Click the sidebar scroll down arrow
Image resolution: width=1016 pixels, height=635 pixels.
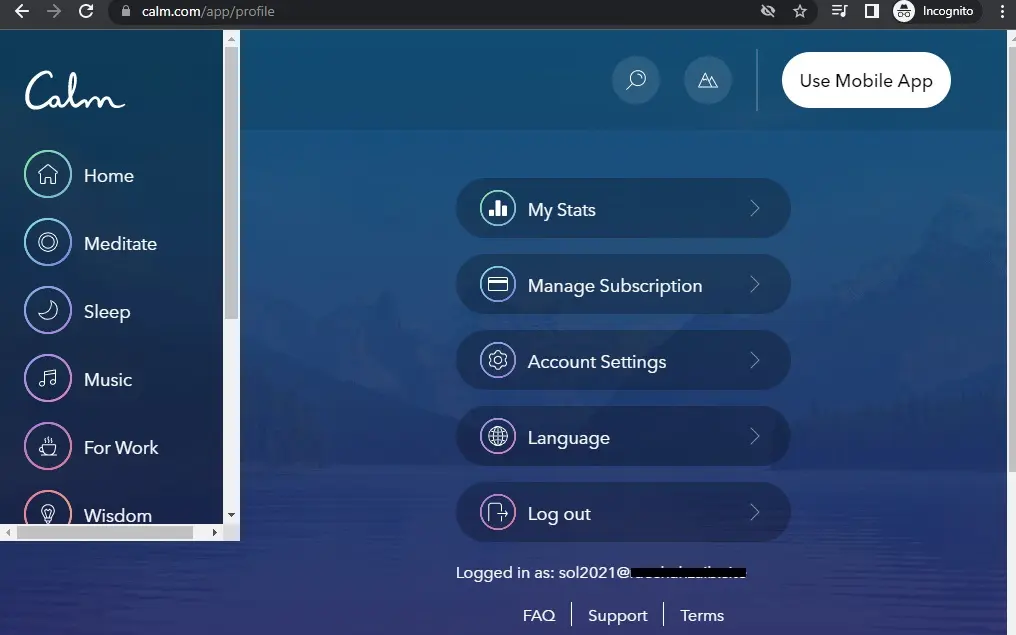(231, 515)
